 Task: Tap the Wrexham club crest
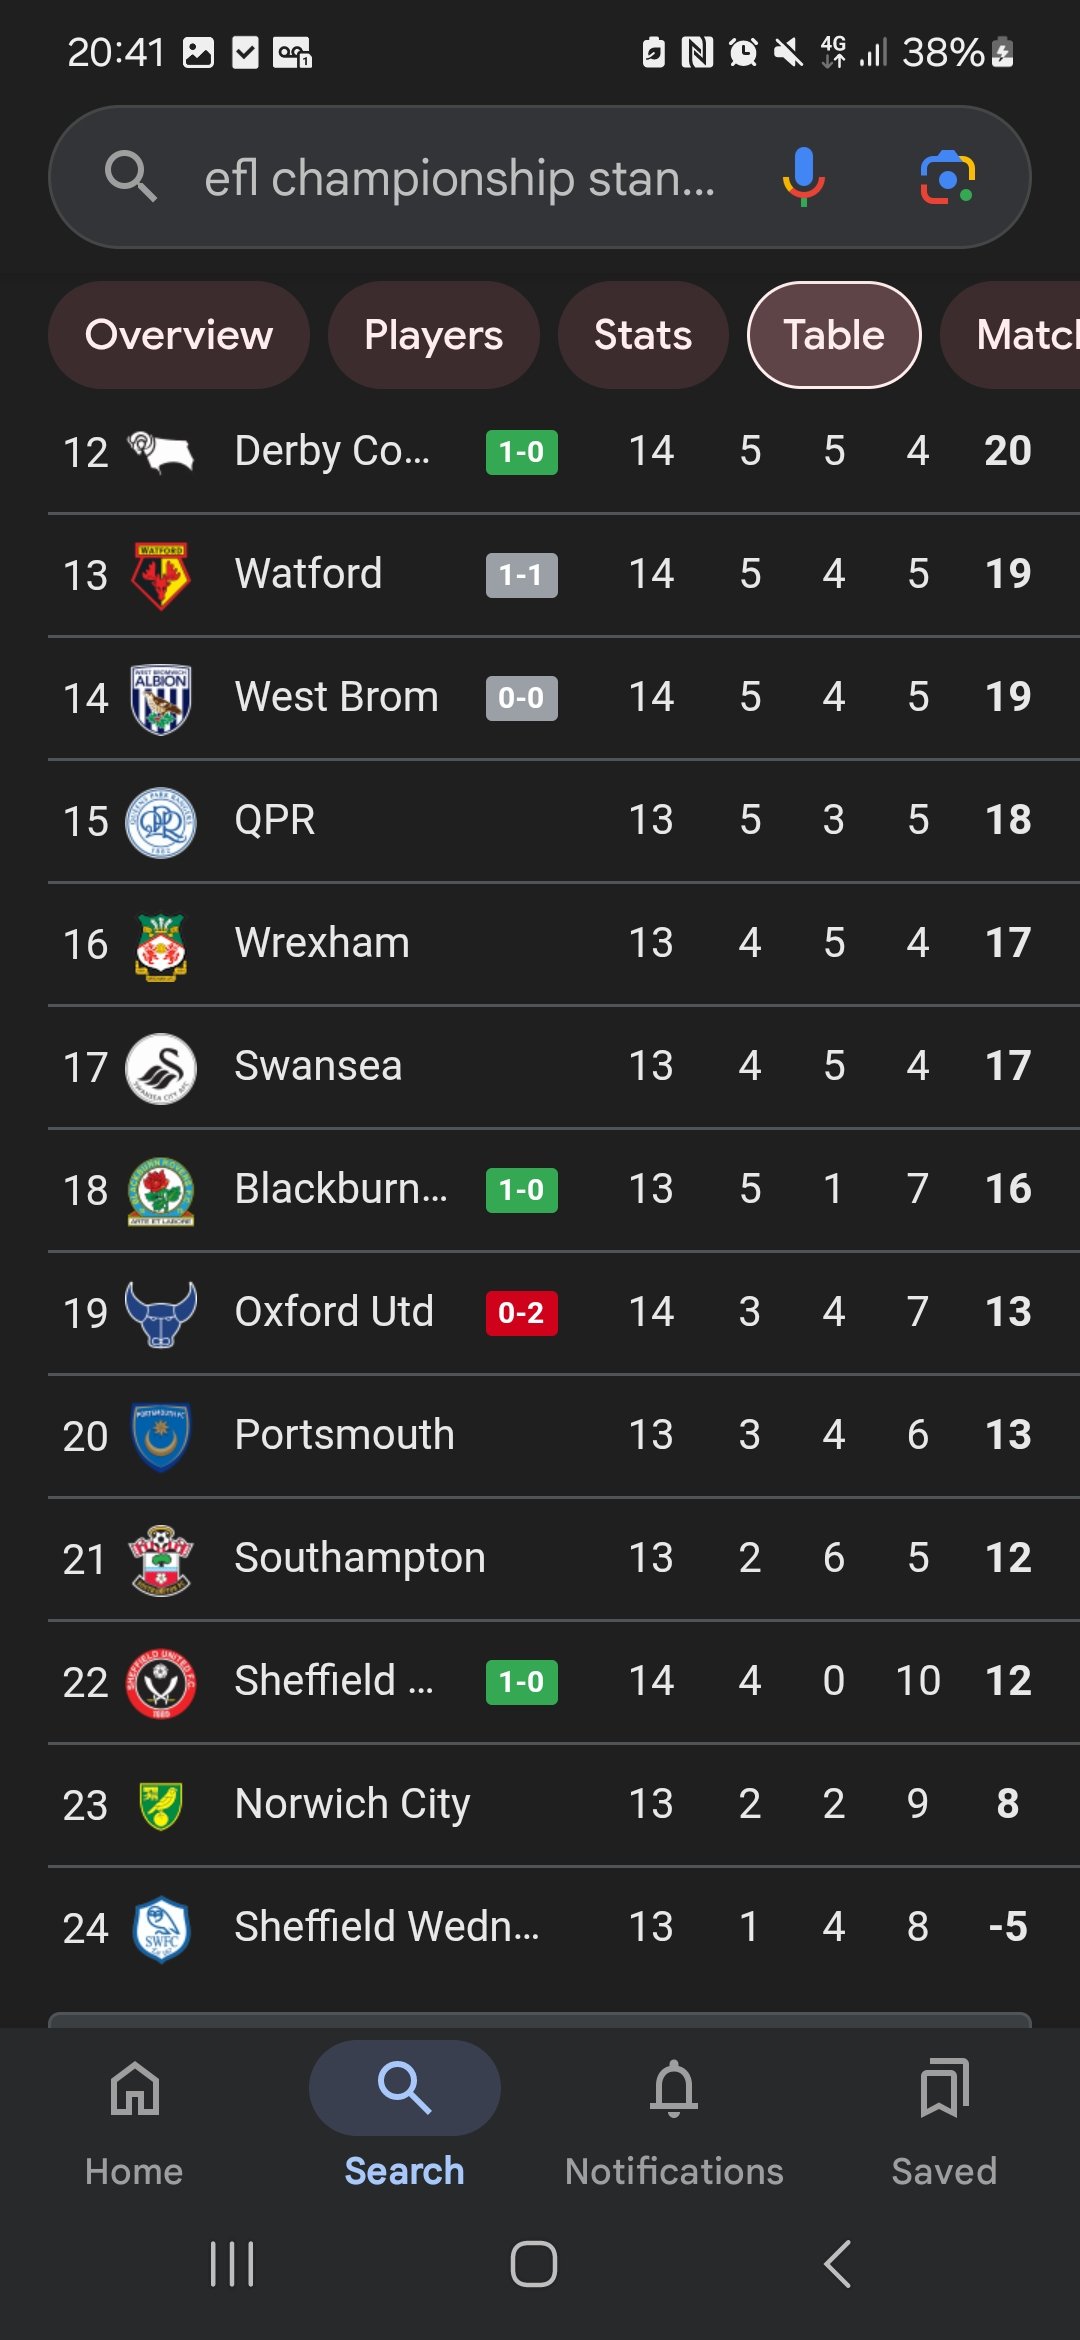tap(161, 944)
